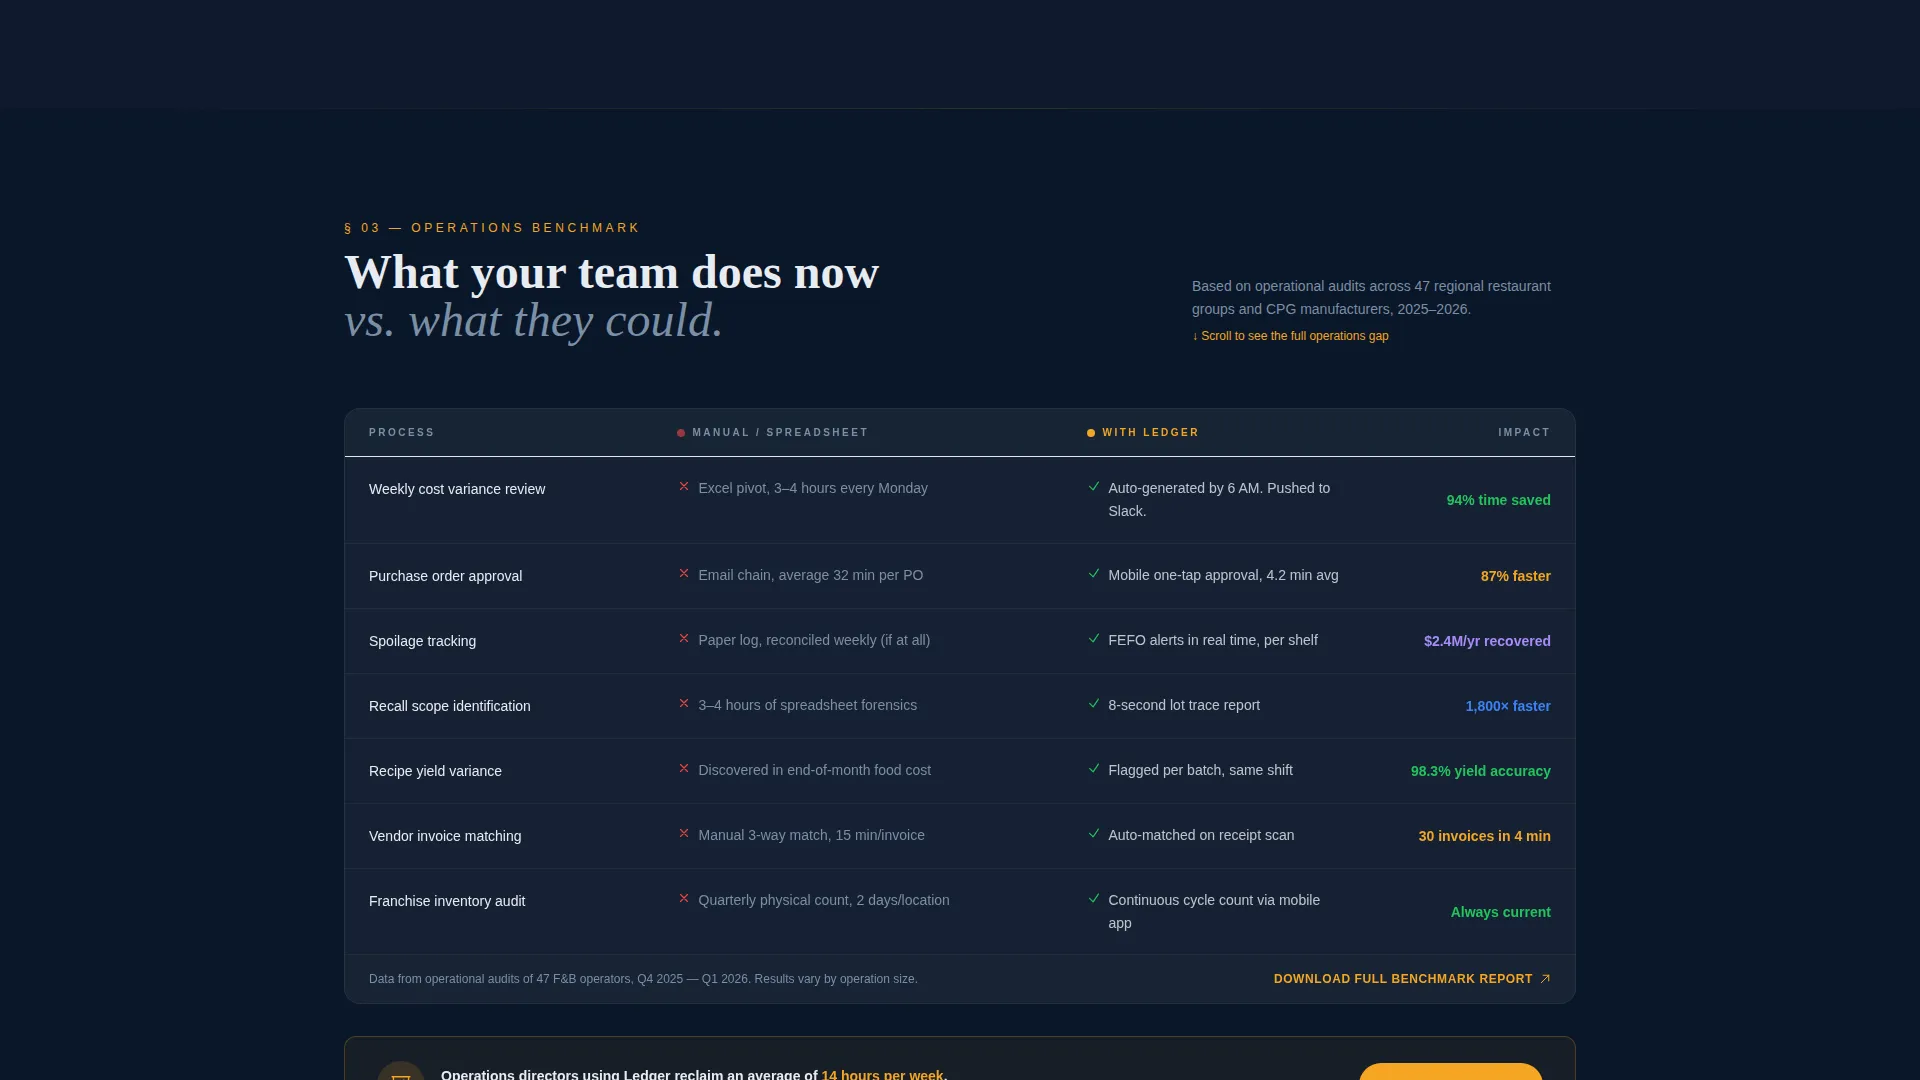The width and height of the screenshot is (1920, 1080).
Task: Click 'Scroll to see the full operations gap'
Action: (x=1290, y=336)
